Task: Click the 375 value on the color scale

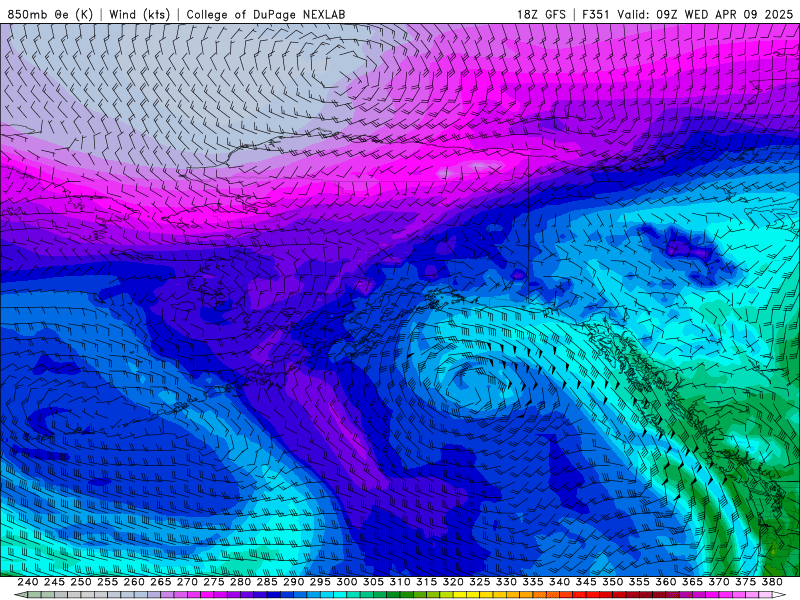Action: click(745, 582)
